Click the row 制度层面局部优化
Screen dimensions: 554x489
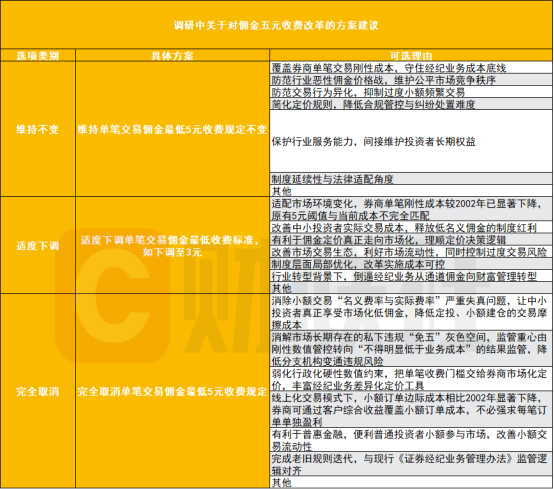pyautogui.click(x=411, y=264)
